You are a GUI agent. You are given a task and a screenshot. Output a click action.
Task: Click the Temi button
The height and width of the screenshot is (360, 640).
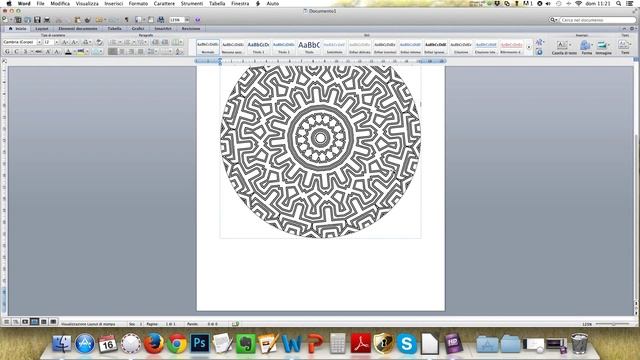625,47
